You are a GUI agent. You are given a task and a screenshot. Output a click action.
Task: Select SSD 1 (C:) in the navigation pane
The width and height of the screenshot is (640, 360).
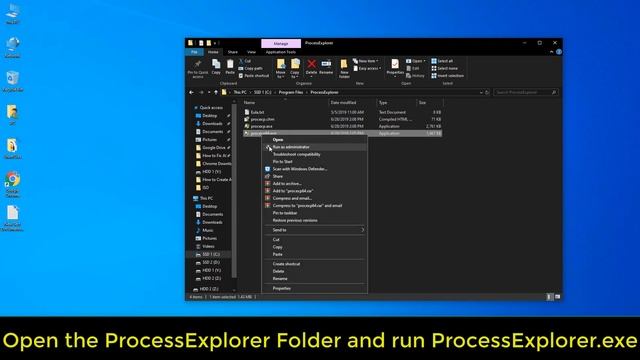pos(211,254)
